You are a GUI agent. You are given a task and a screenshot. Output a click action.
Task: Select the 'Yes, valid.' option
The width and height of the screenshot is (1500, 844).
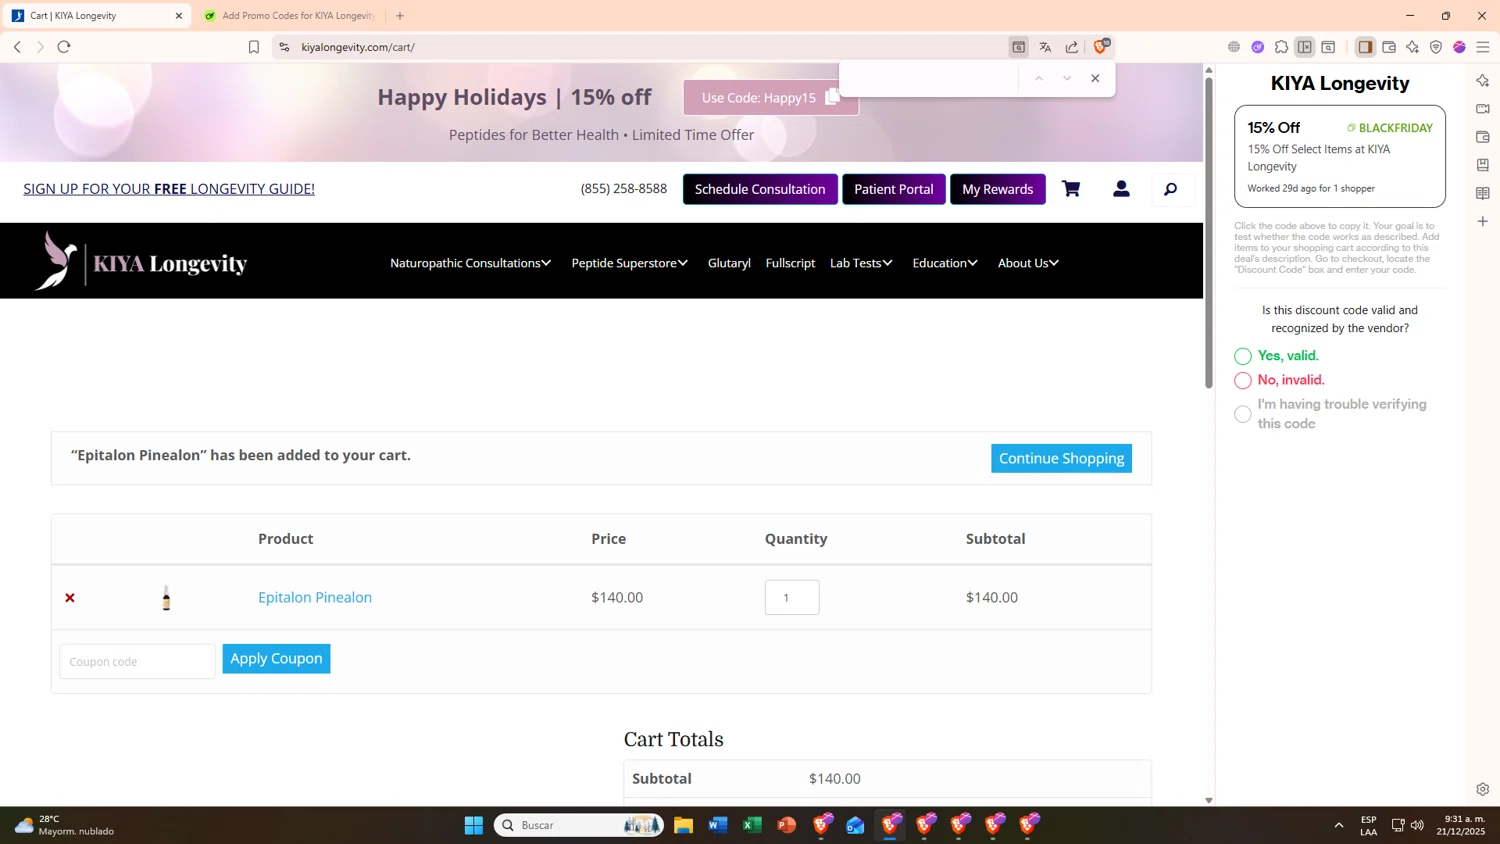(x=1243, y=356)
